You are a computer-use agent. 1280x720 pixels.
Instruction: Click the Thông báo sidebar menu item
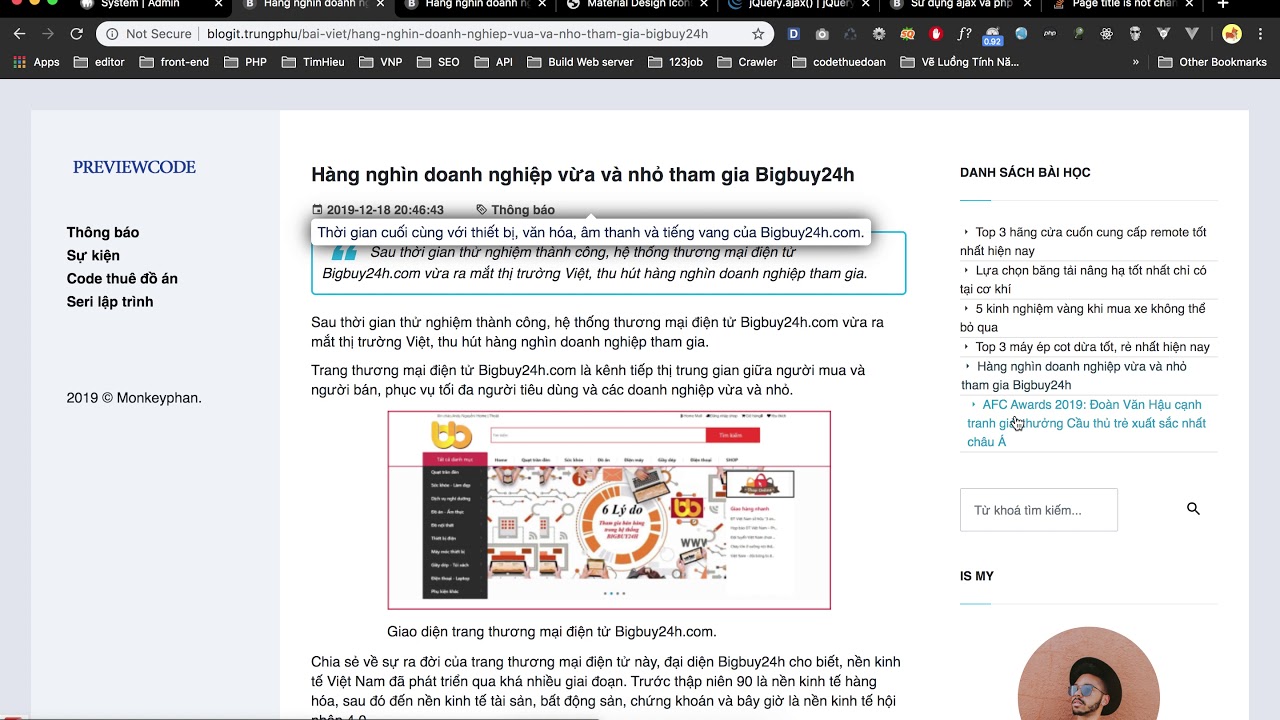click(x=103, y=232)
